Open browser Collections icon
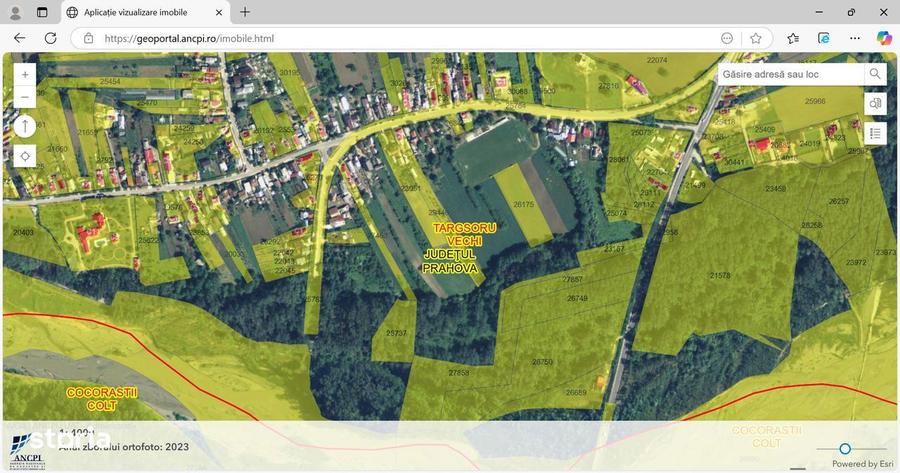 (x=824, y=38)
